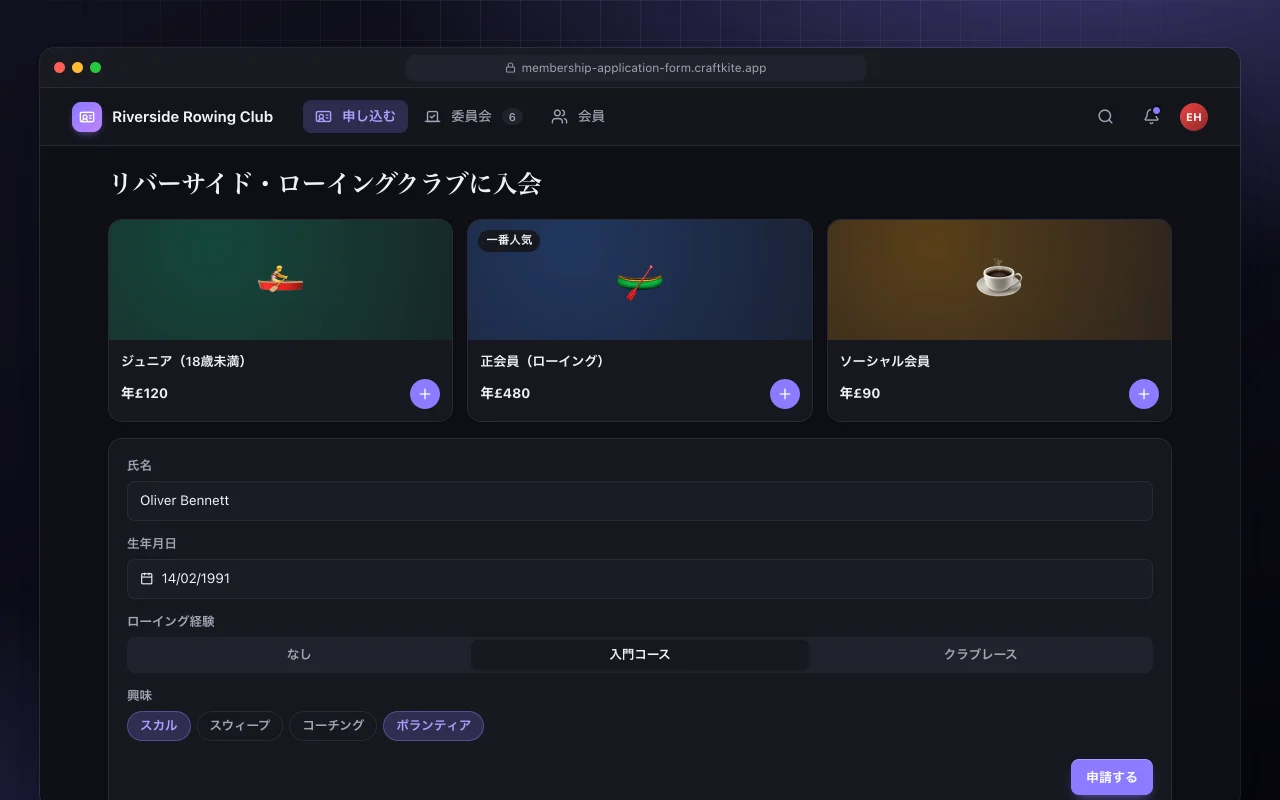
Task: Click the 一番人気 badge
Action: (x=509, y=241)
